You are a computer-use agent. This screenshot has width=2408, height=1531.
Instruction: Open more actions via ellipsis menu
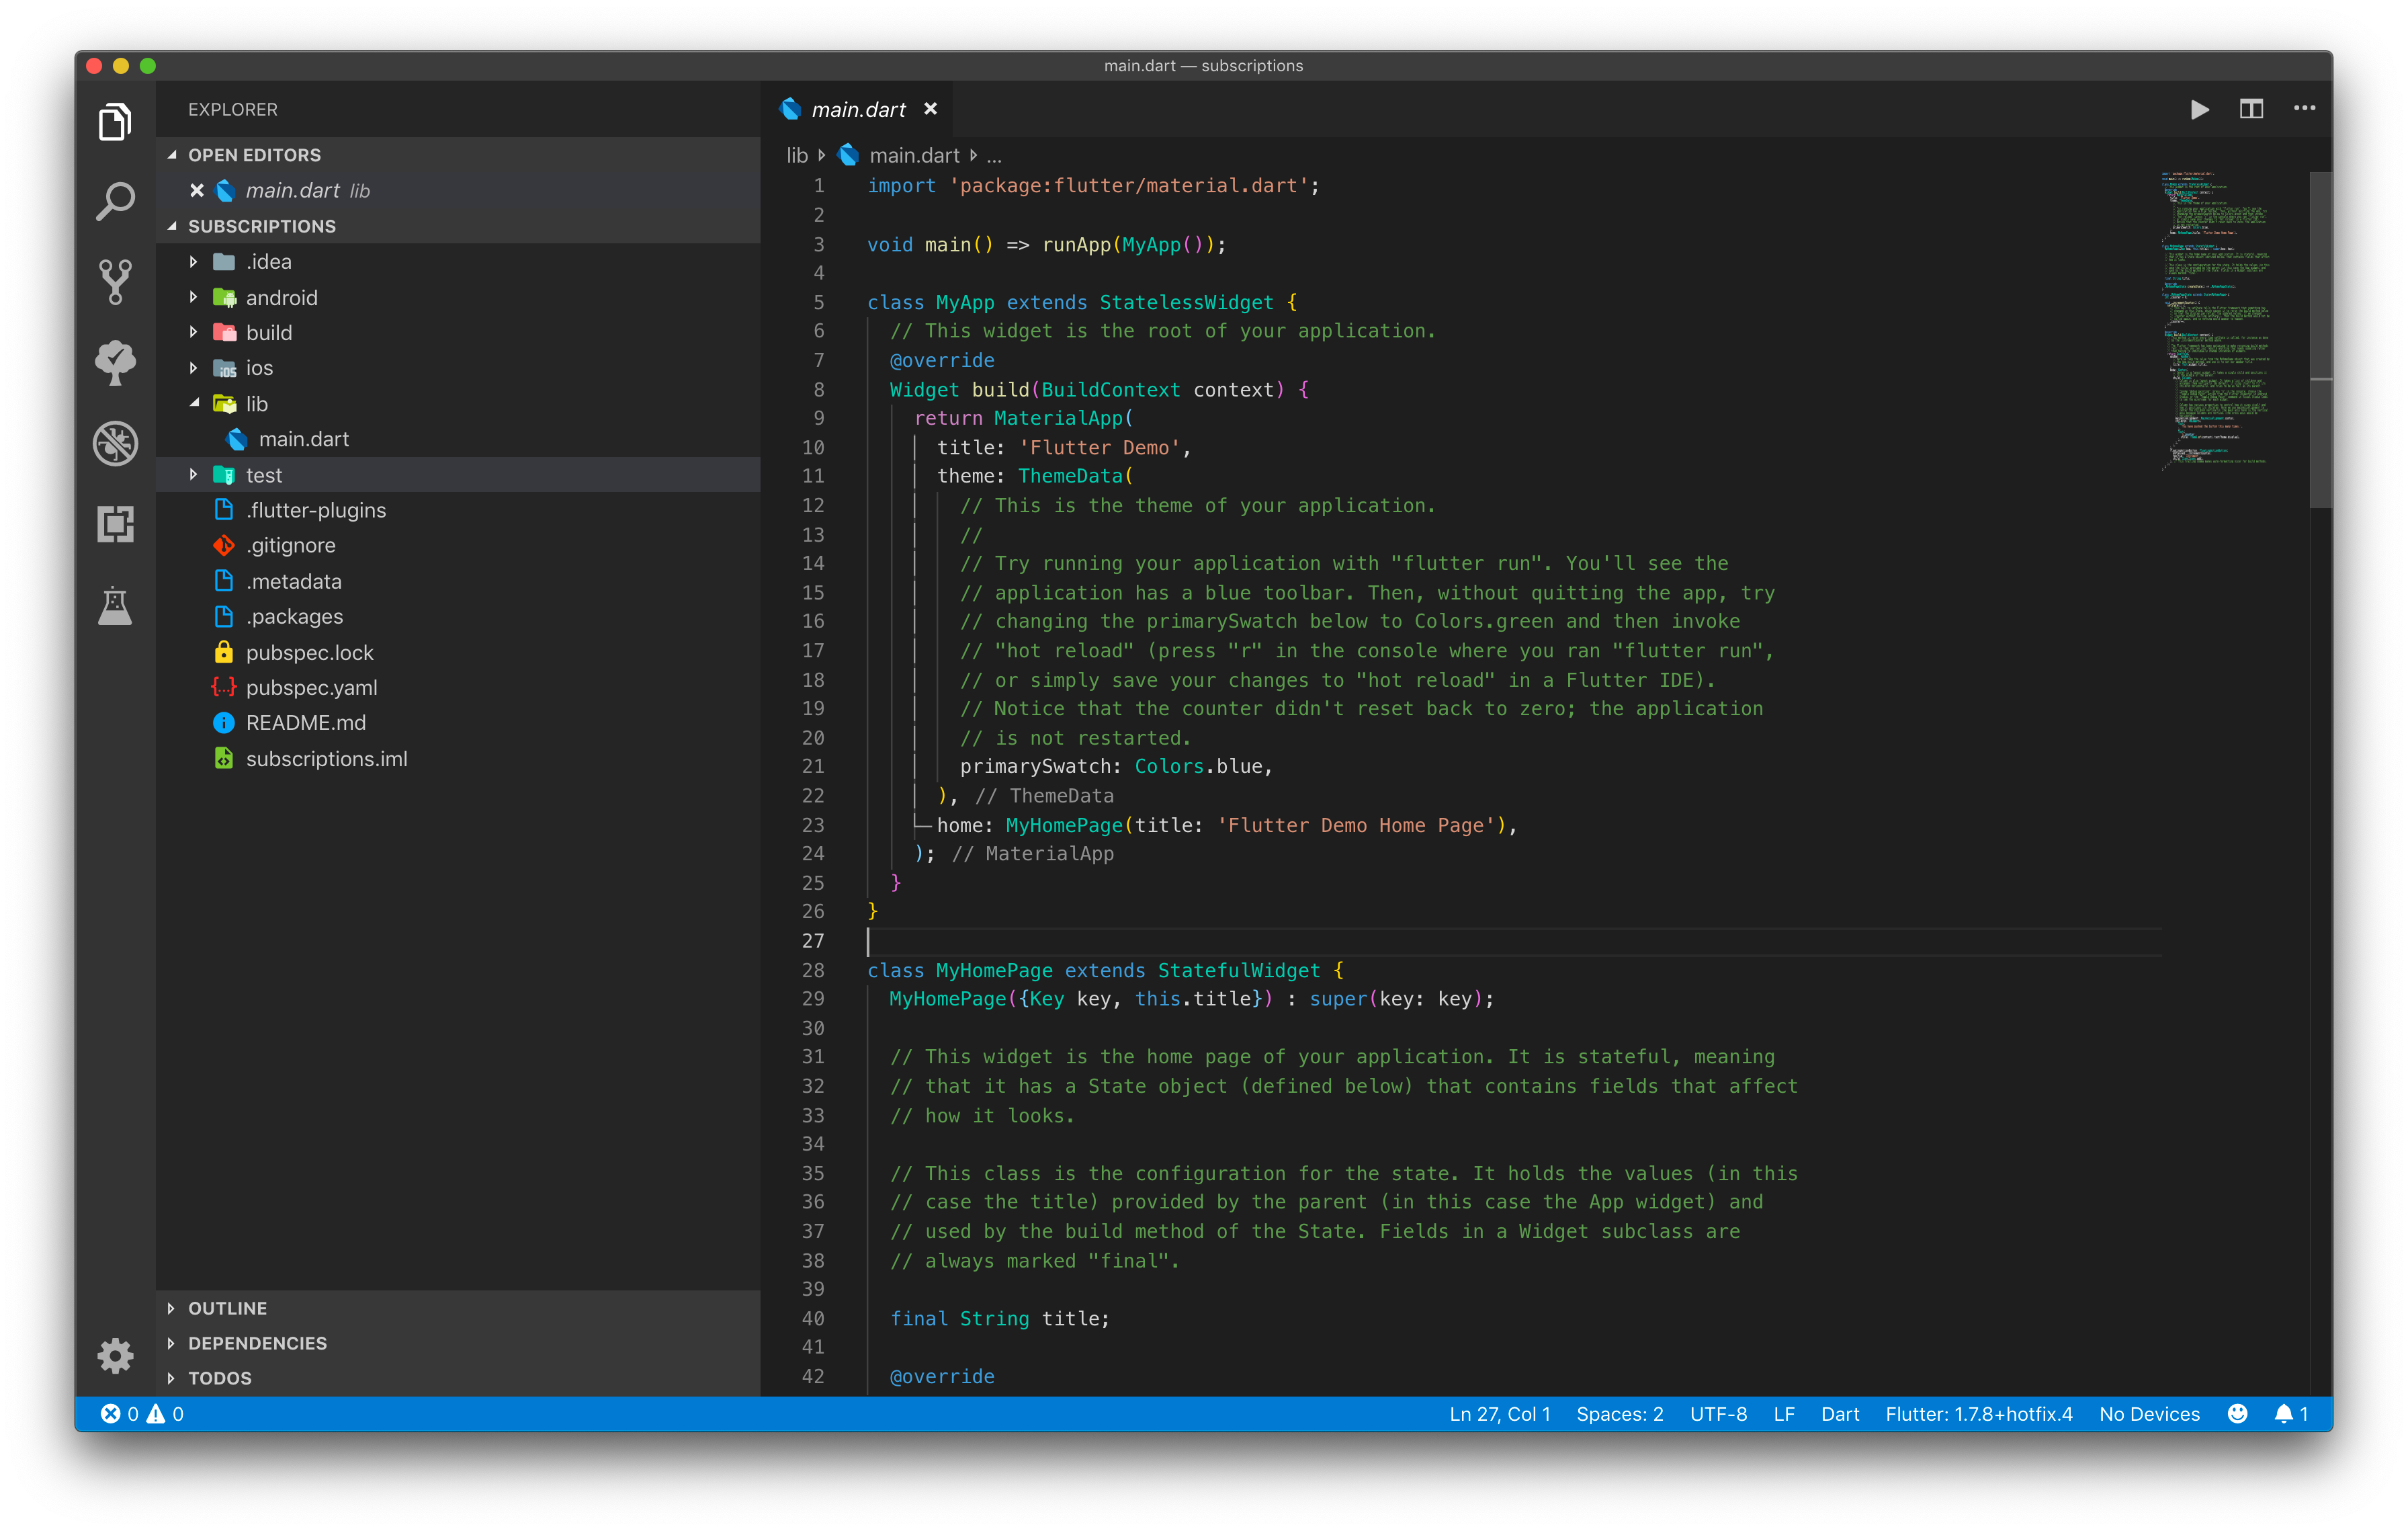[x=2305, y=109]
